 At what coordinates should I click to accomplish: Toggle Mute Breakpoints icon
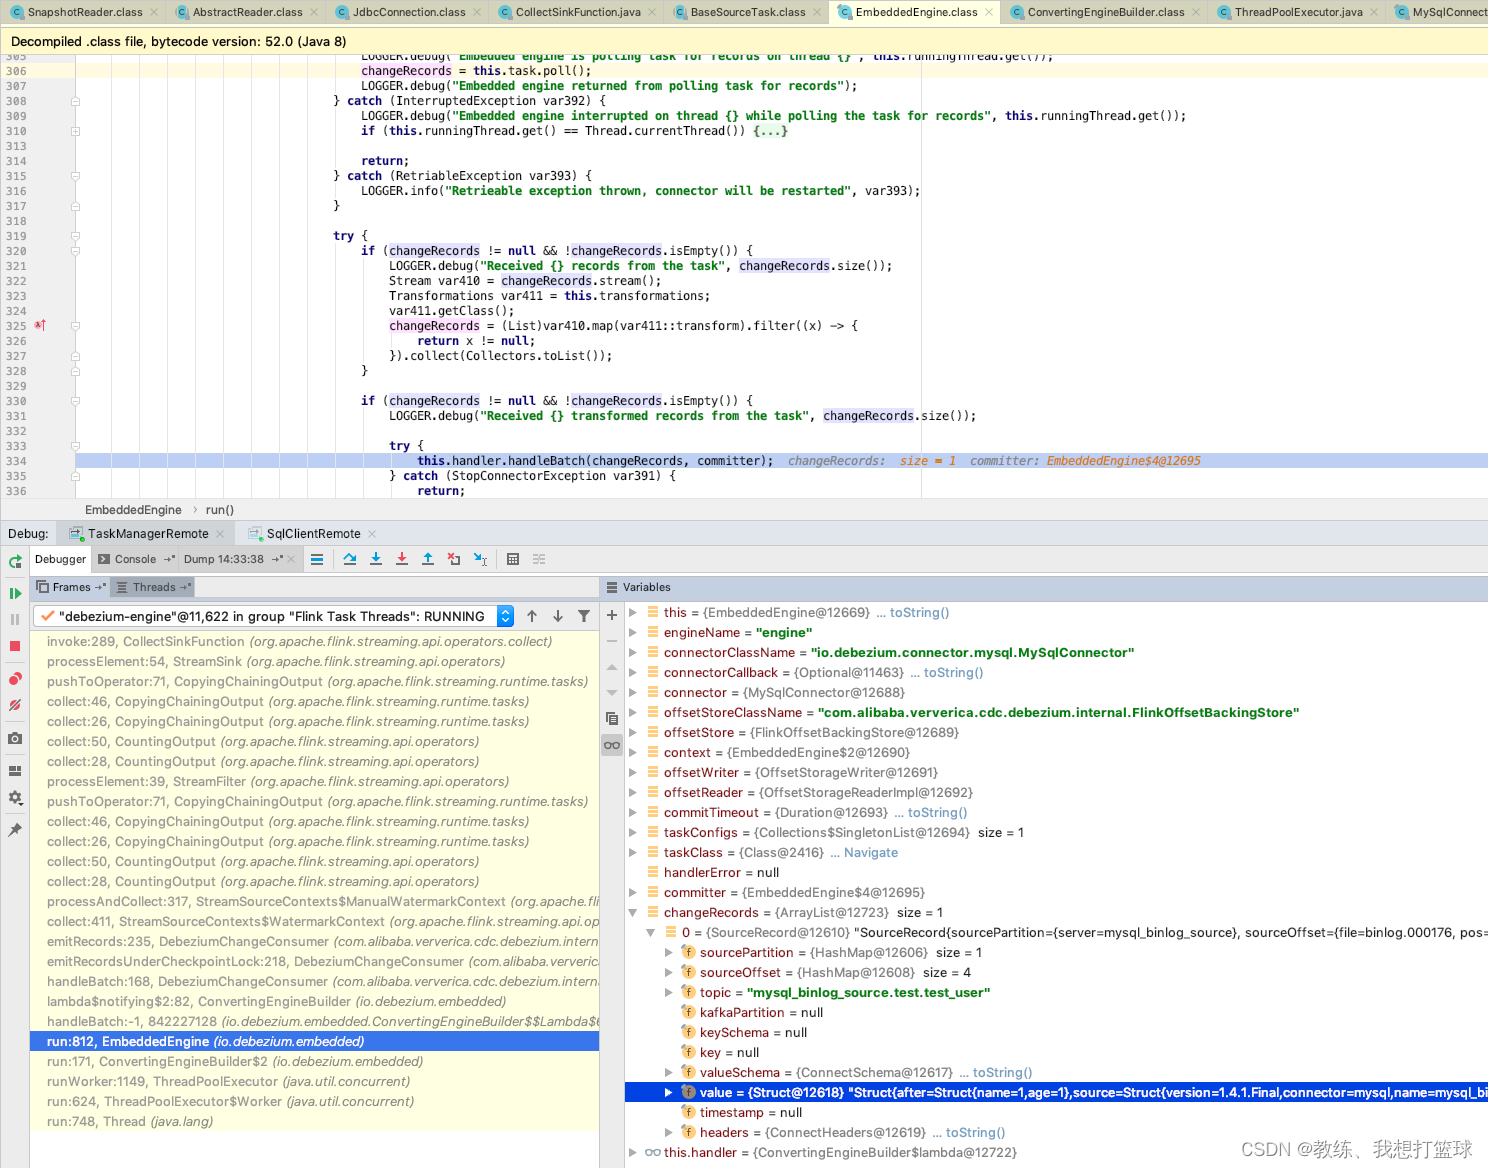click(x=15, y=705)
